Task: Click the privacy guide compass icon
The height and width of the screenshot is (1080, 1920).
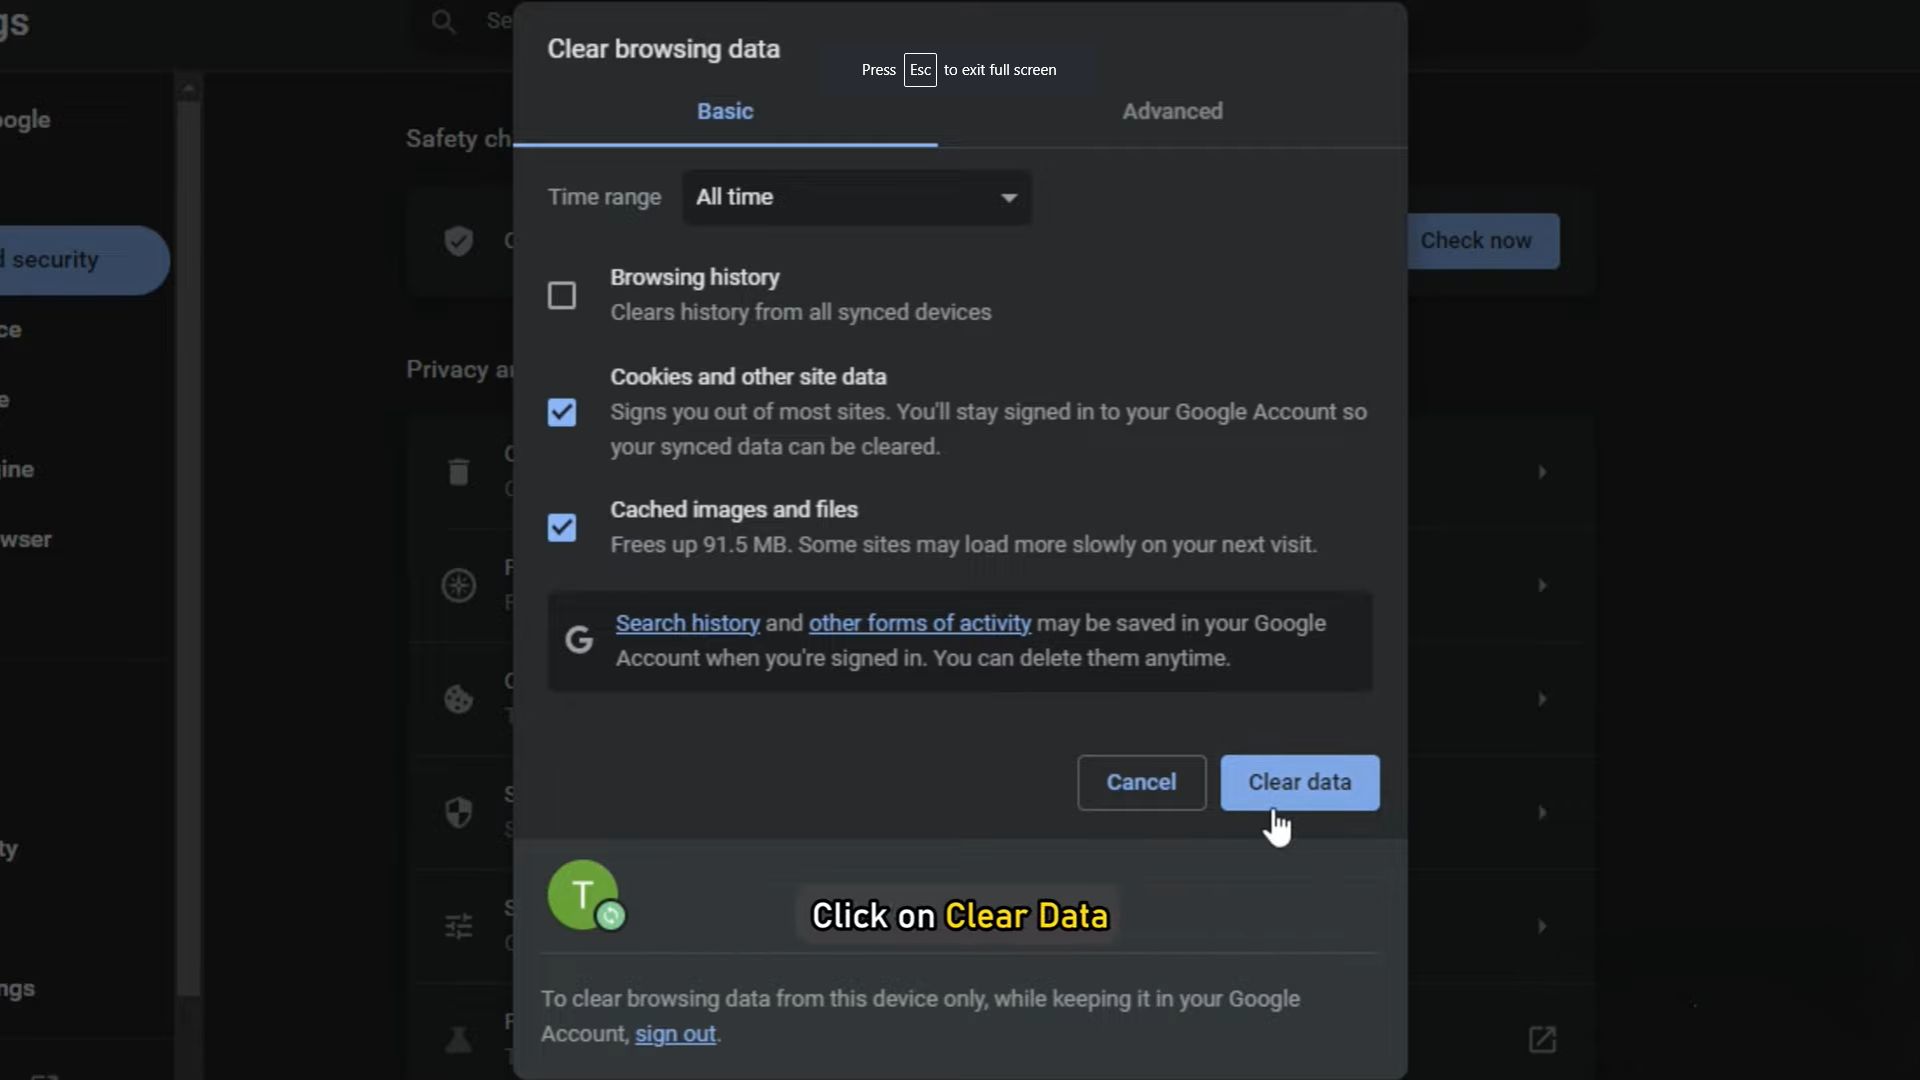Action: point(459,585)
